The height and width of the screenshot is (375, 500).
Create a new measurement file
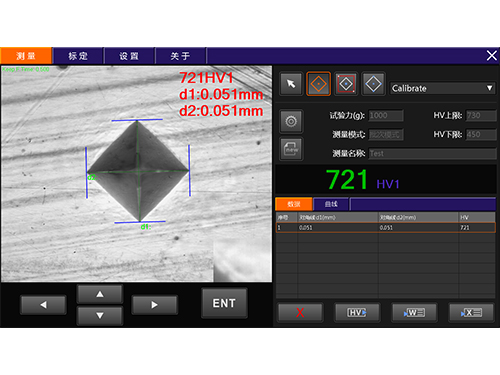click(x=291, y=149)
